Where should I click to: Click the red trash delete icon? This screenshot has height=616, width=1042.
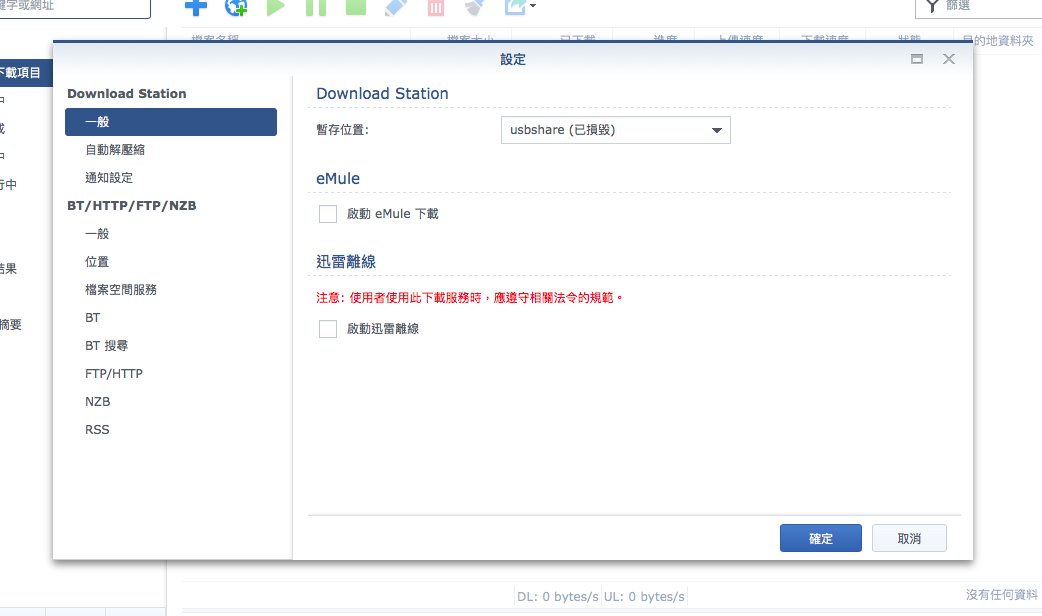(435, 8)
